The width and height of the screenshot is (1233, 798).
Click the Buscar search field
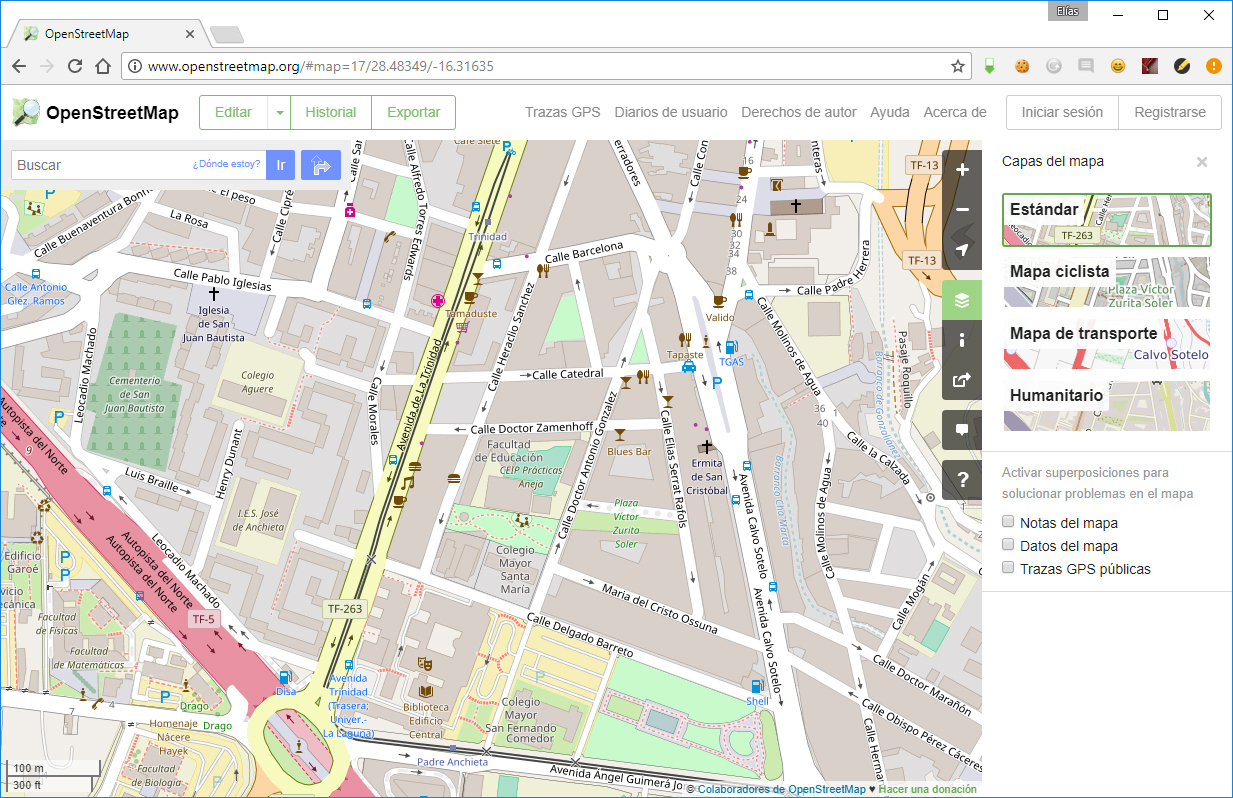point(100,165)
